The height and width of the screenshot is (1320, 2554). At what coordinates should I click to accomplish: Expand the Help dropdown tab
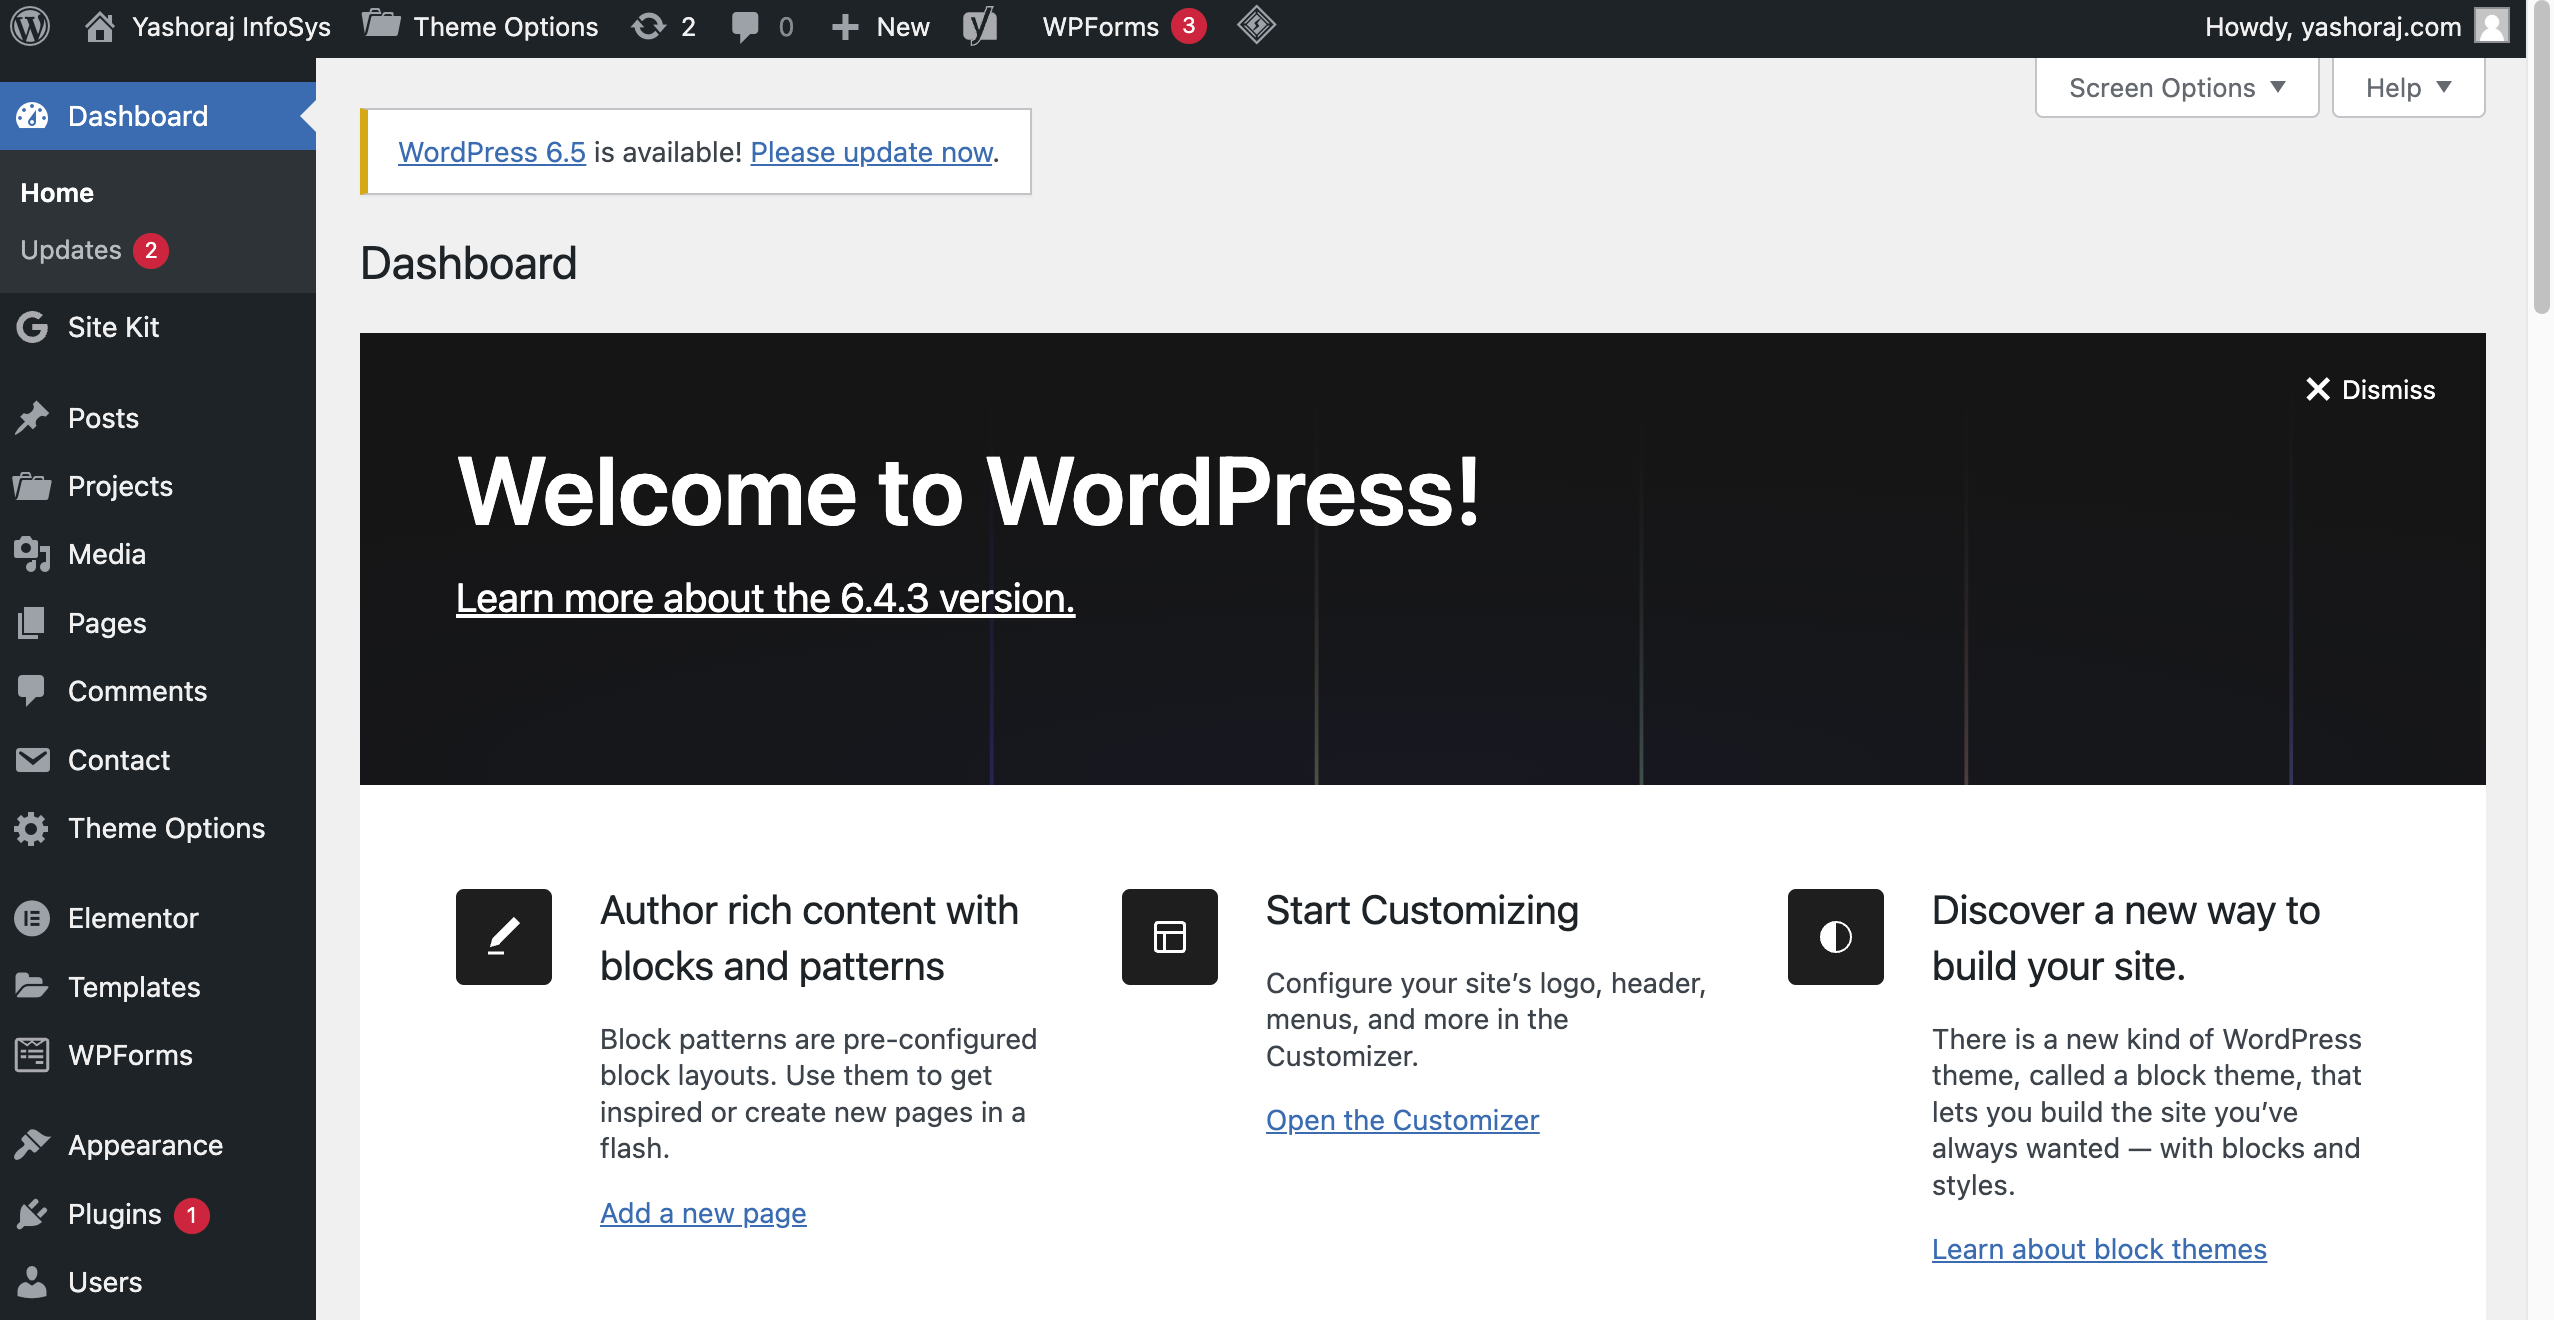point(2407,88)
